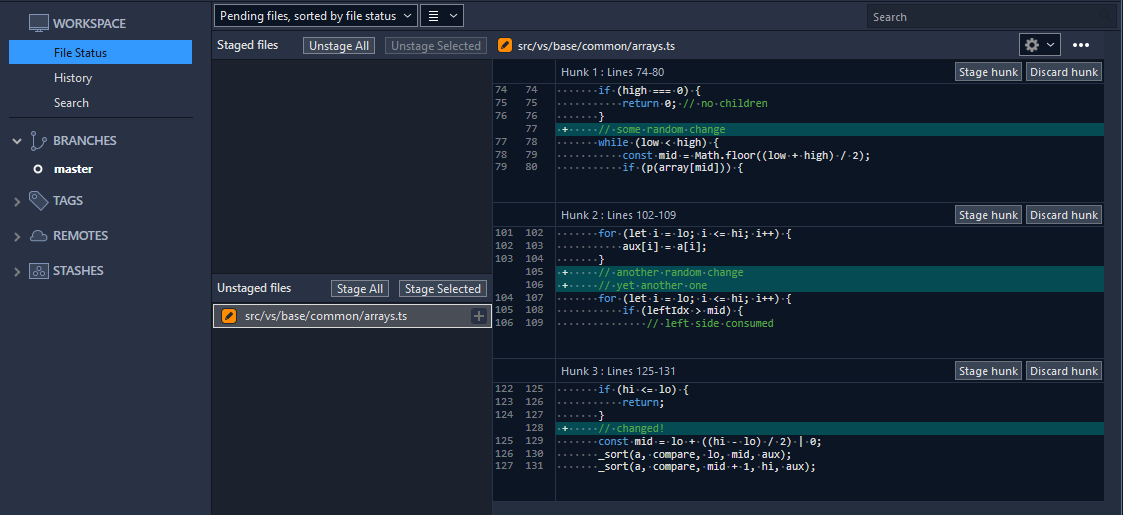
Task: Expand the Stashes section
Action: [17, 271]
